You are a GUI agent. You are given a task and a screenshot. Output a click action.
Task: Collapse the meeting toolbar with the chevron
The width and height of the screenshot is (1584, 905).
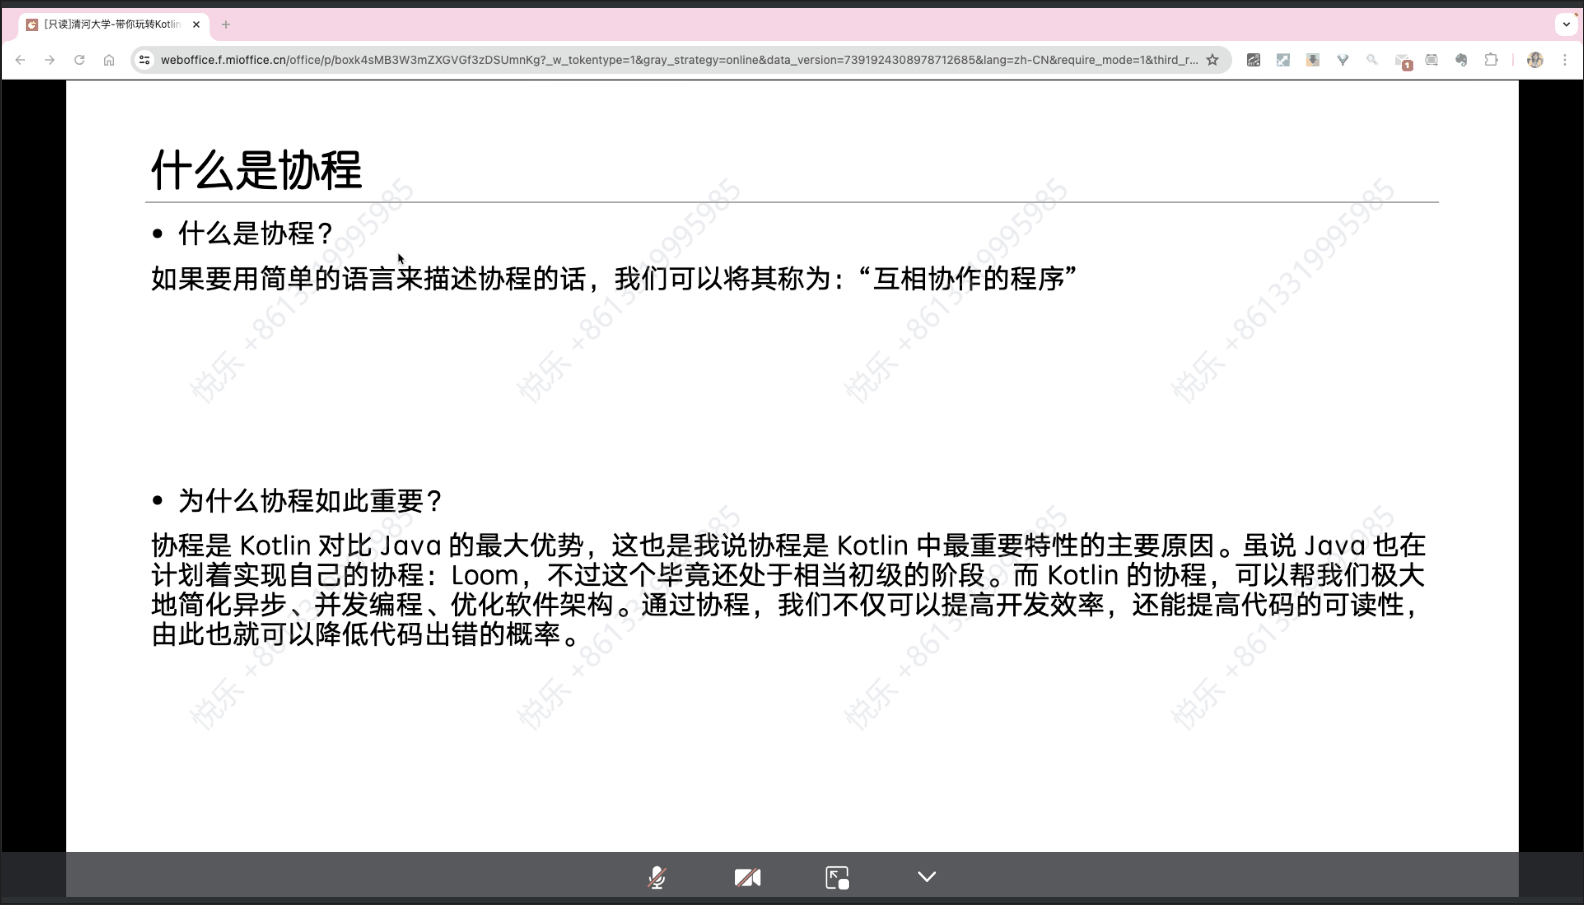(927, 877)
